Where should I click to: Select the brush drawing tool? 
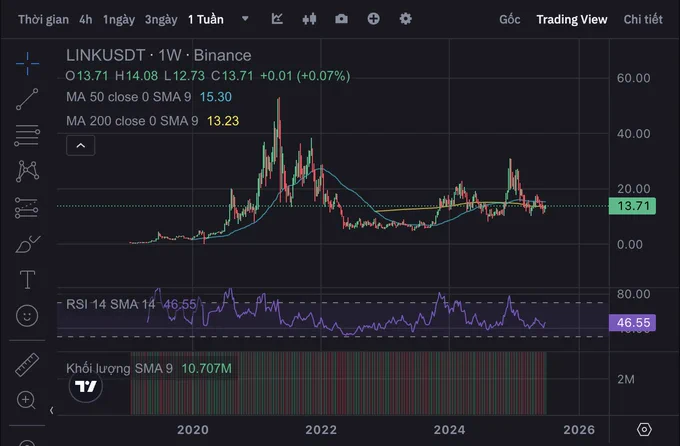[x=27, y=244]
